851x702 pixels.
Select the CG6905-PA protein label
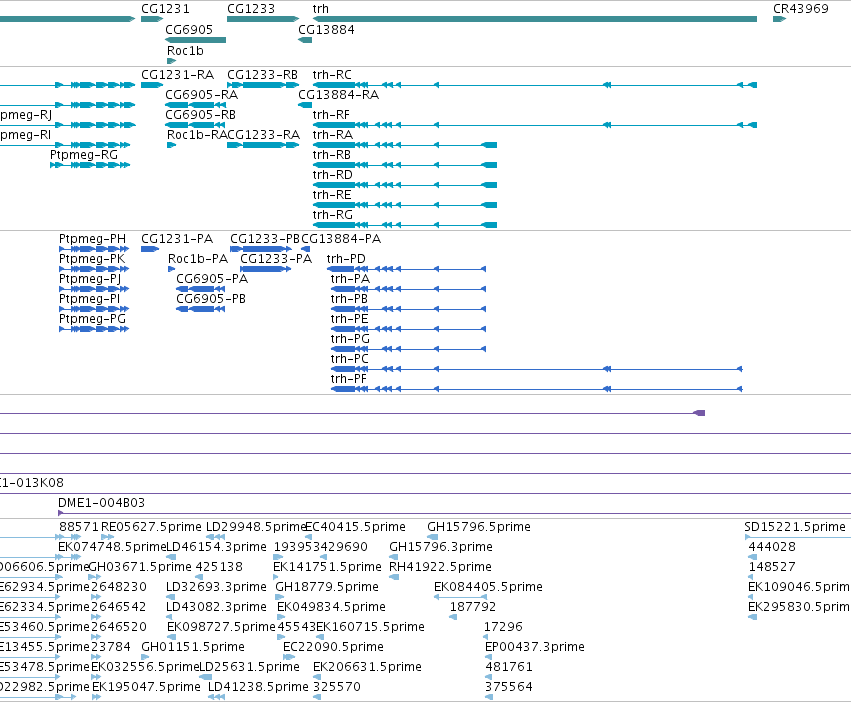point(212,279)
